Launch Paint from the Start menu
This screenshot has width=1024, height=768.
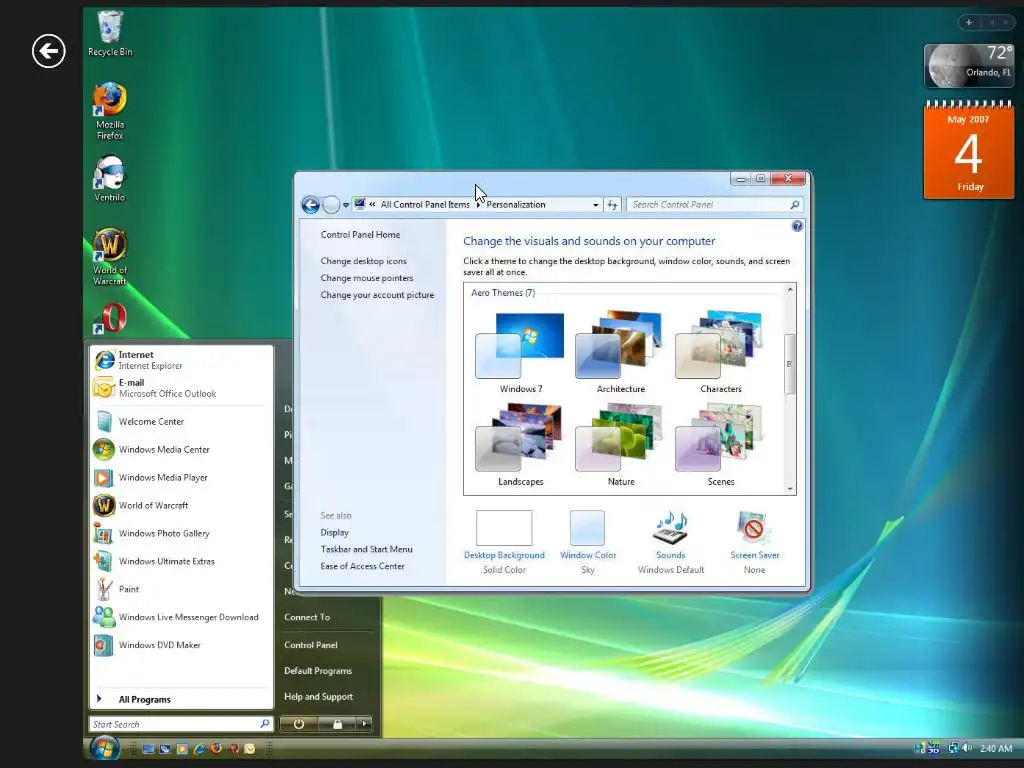pyautogui.click(x=182, y=589)
